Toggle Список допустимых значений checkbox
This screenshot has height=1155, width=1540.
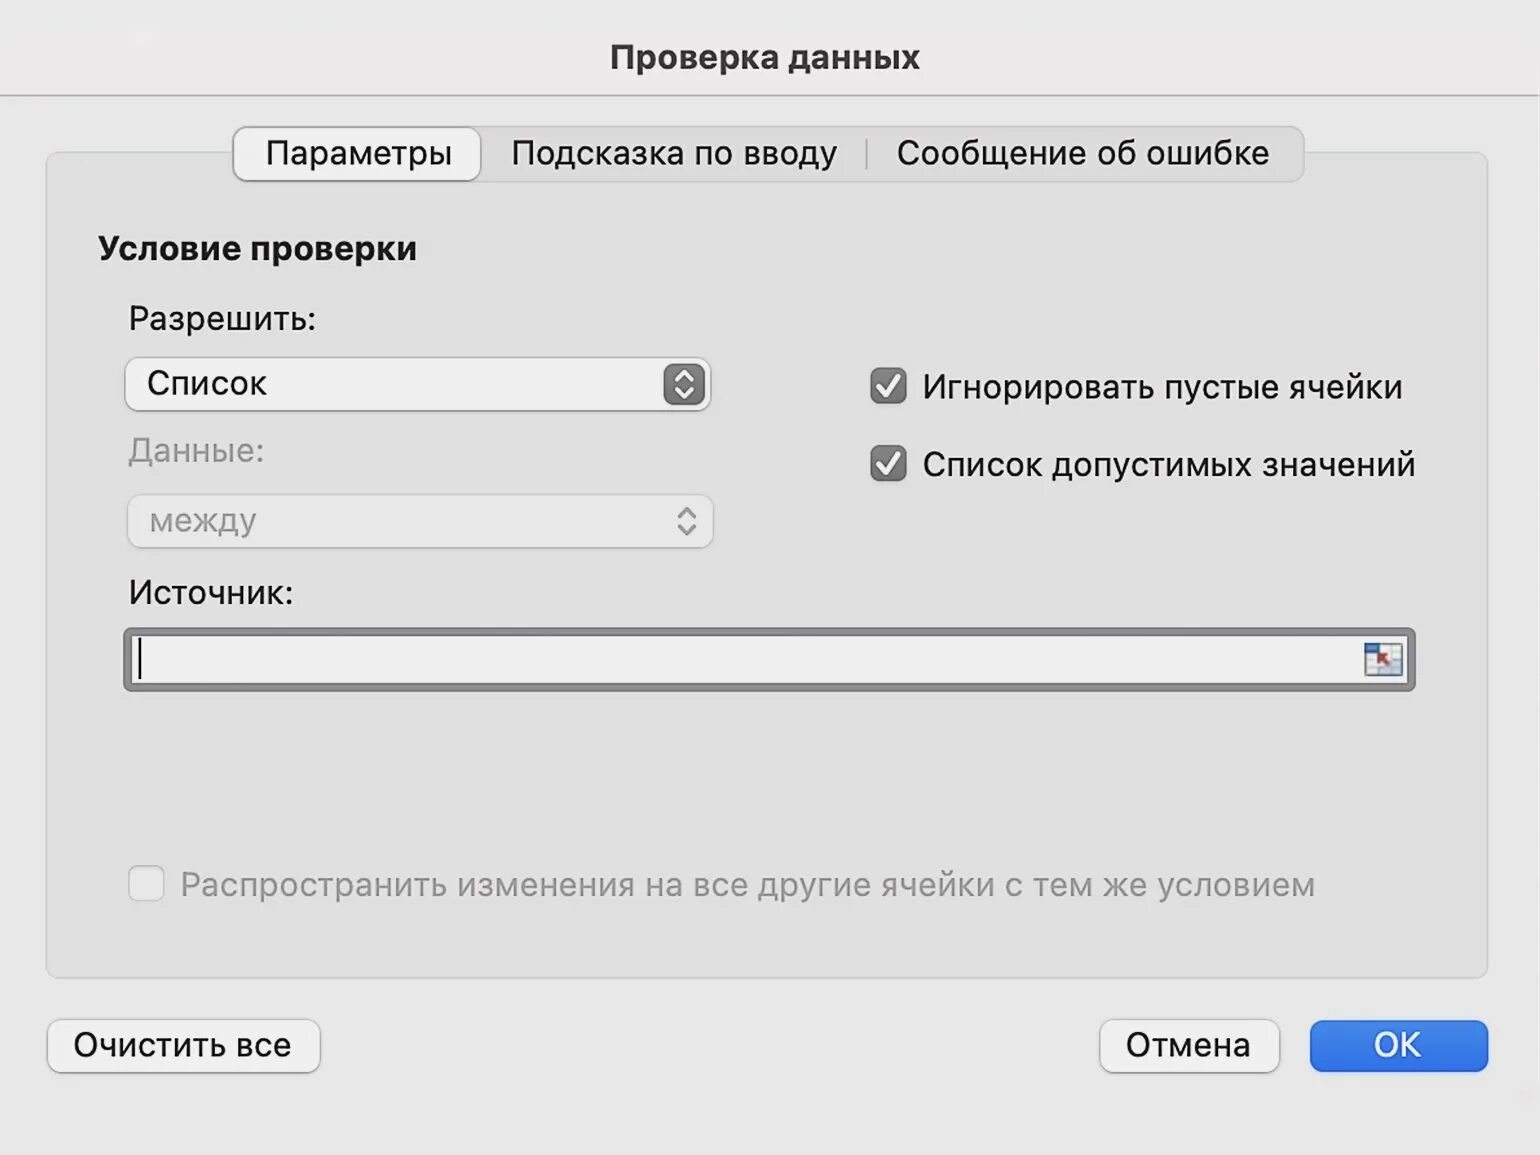tap(888, 464)
